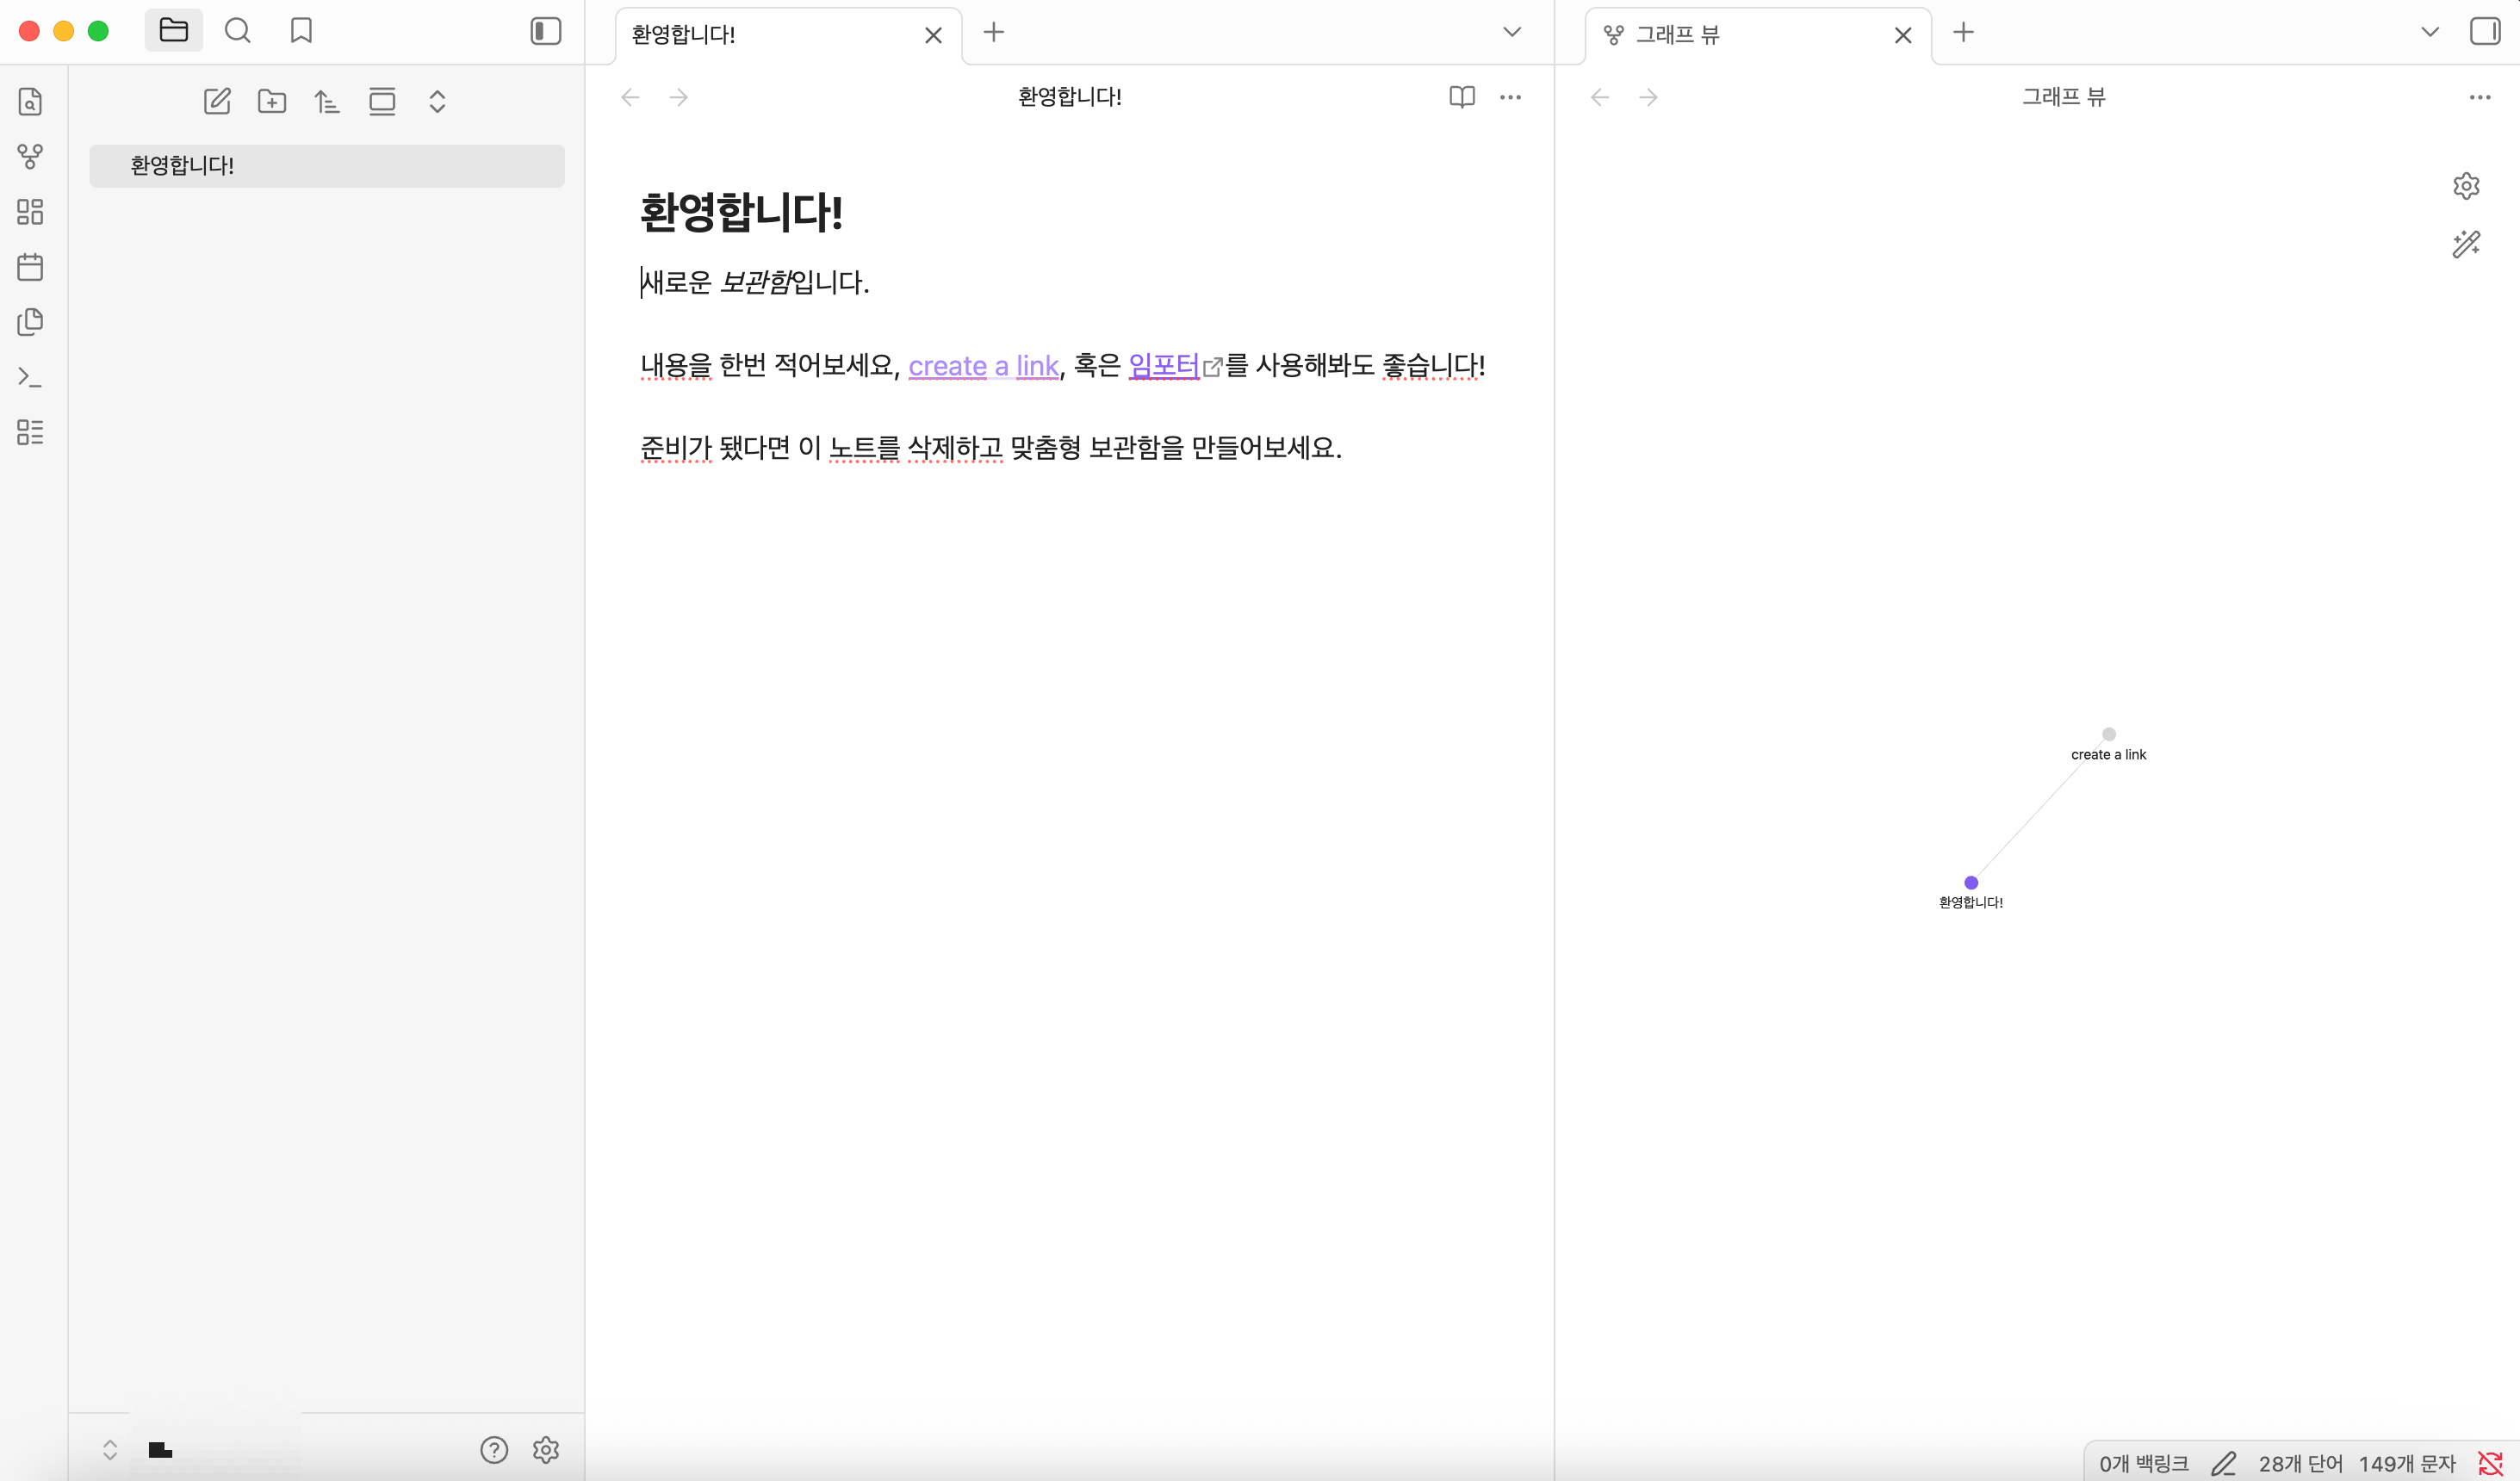Collapse the left sidebar toggle
The width and height of the screenshot is (2520, 1481).
546,31
